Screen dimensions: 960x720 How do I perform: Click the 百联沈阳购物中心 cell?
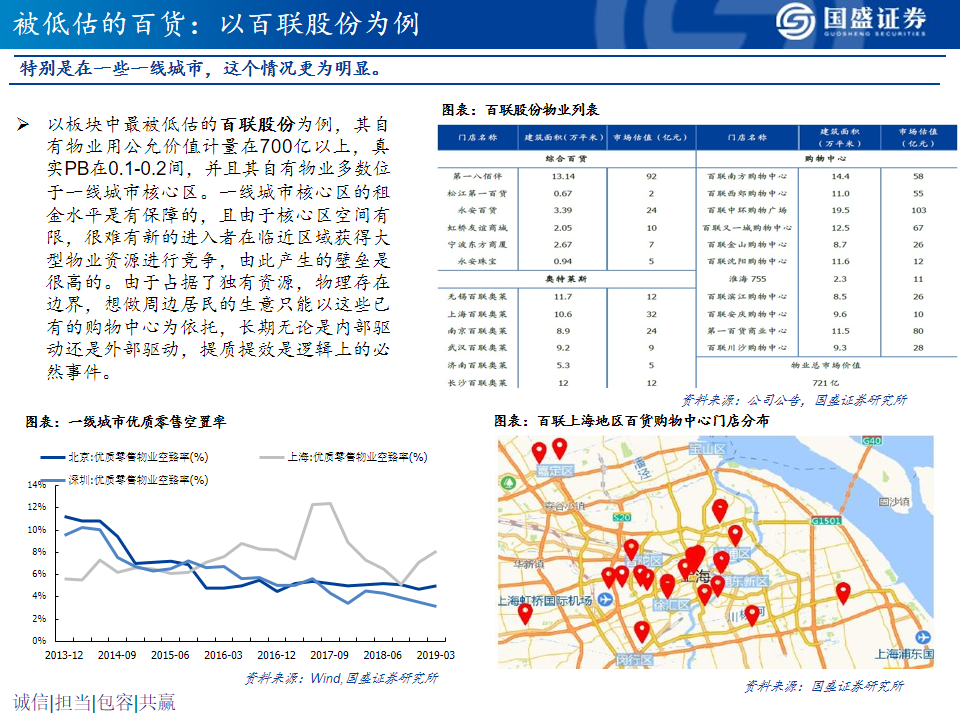point(747,261)
